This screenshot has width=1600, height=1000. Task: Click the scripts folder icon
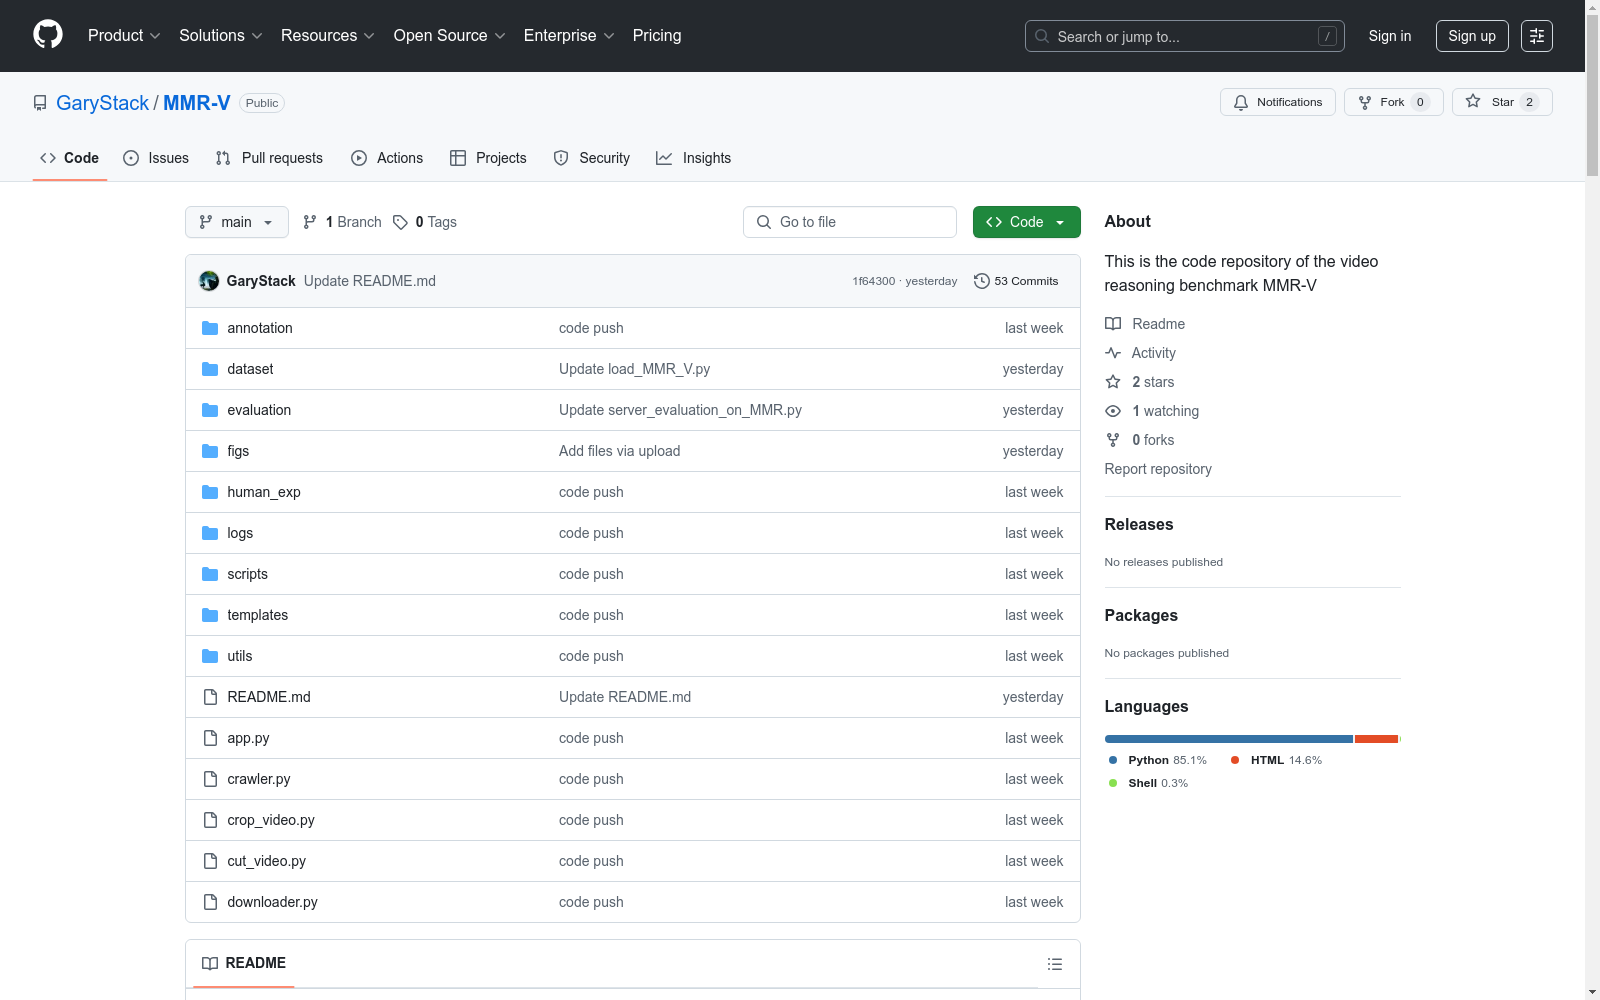(x=210, y=574)
